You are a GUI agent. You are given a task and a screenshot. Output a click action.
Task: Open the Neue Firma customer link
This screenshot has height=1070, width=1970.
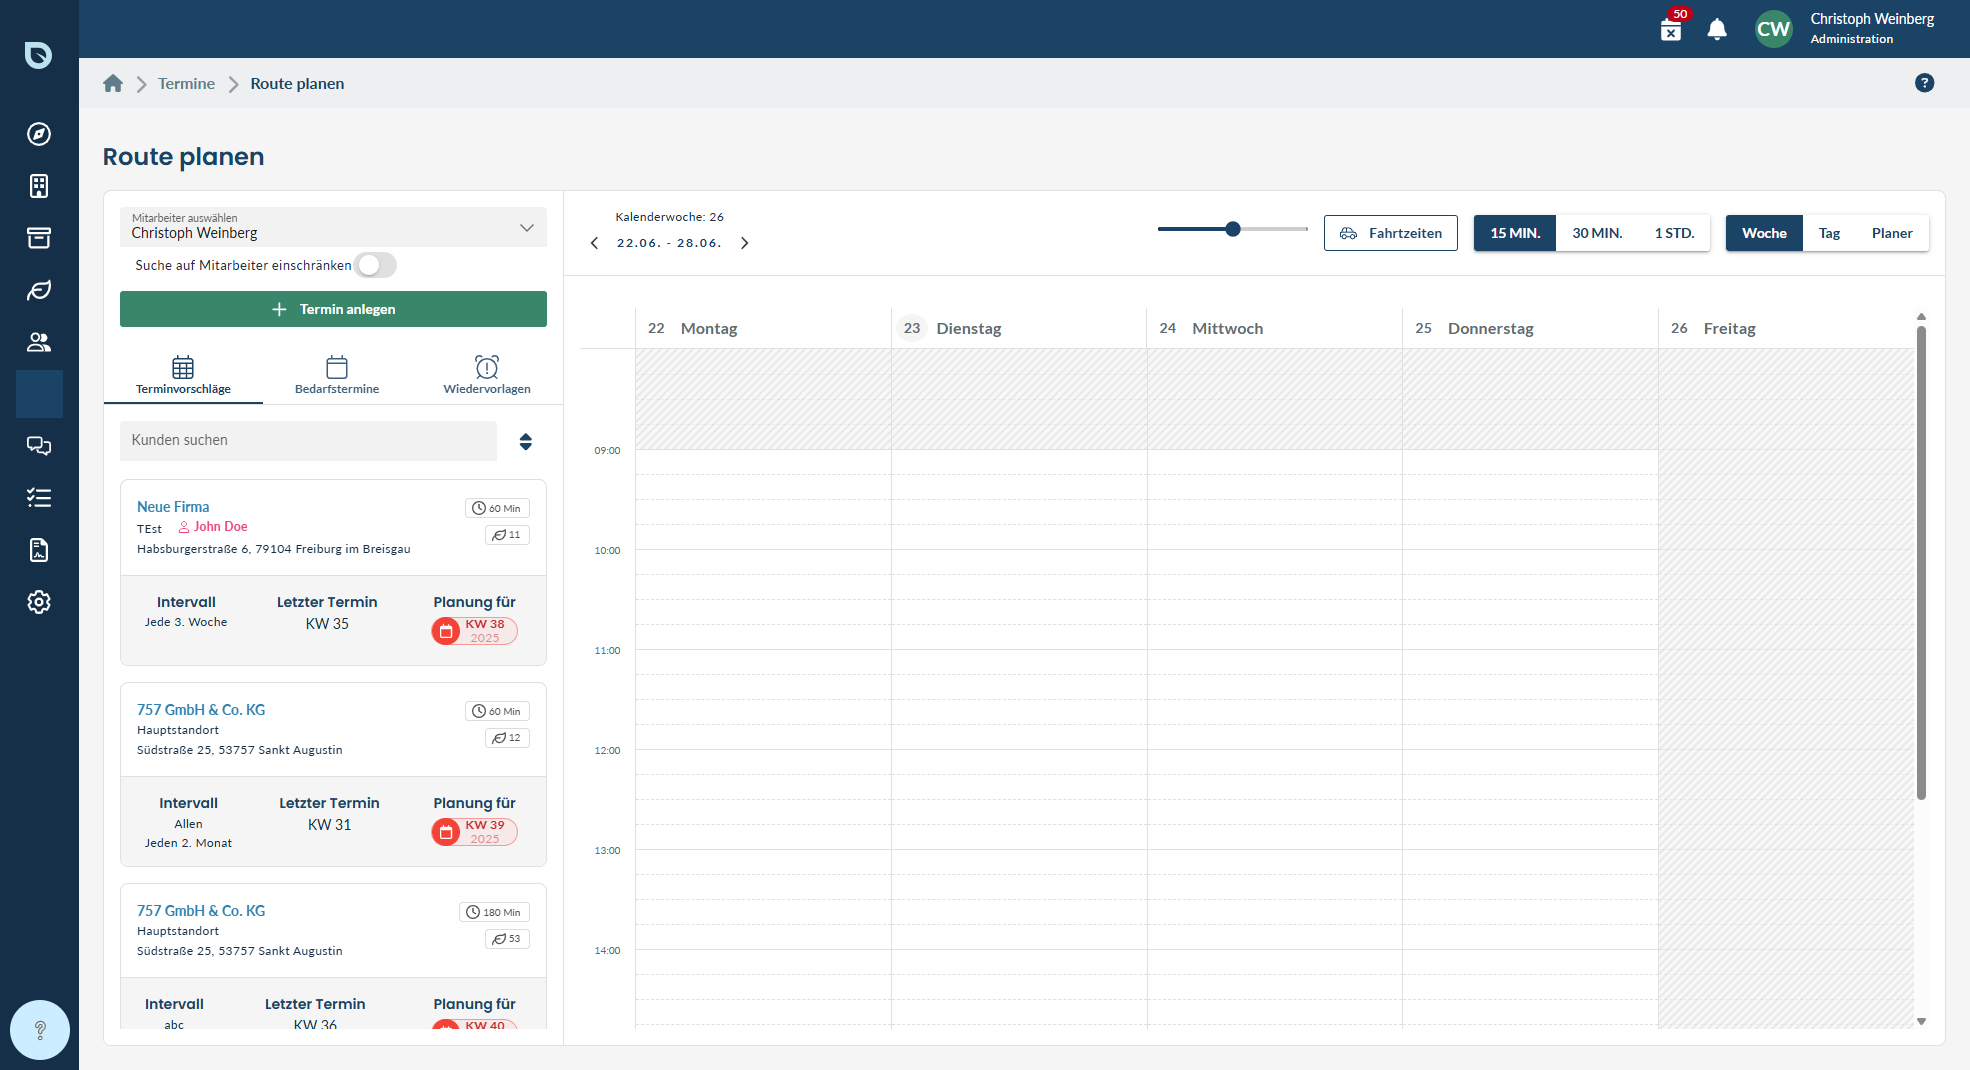point(173,507)
